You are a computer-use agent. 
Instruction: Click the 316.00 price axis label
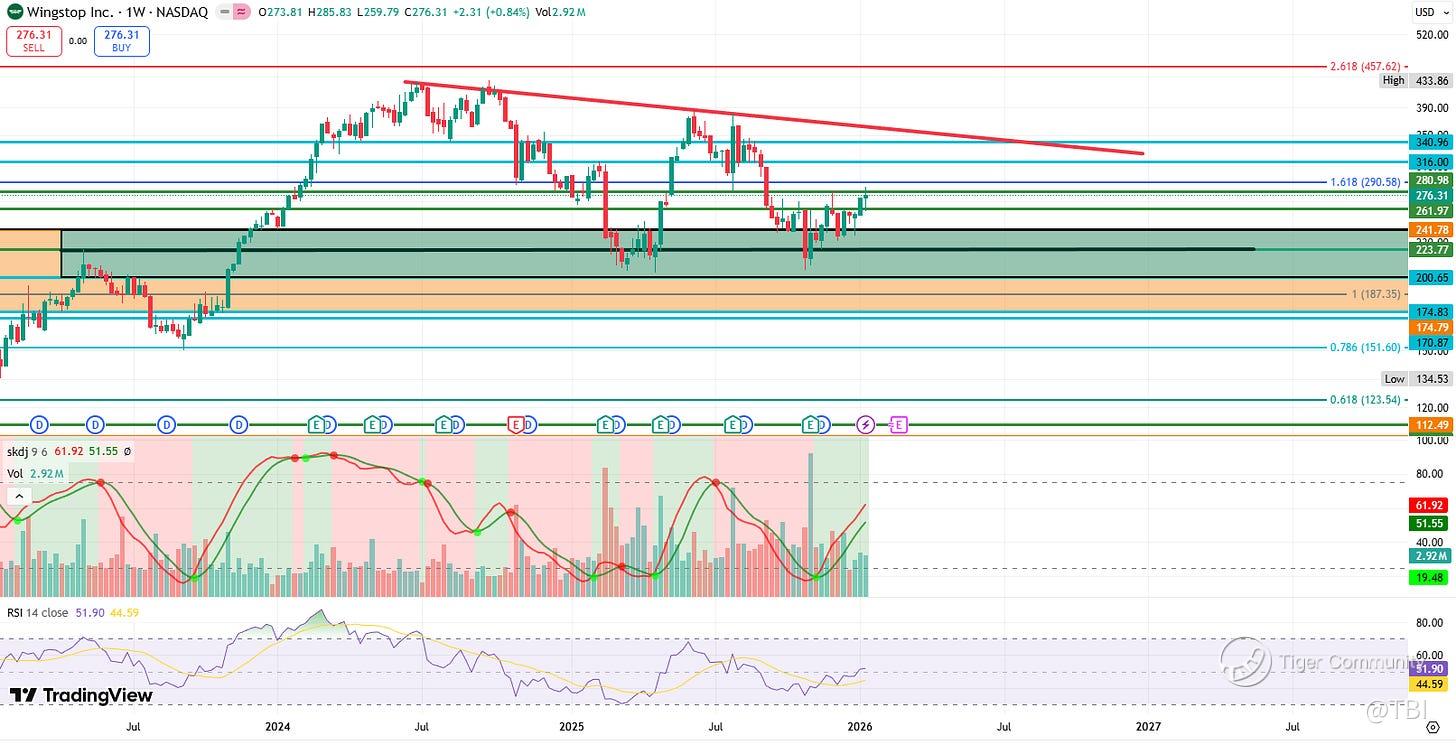click(x=1430, y=162)
